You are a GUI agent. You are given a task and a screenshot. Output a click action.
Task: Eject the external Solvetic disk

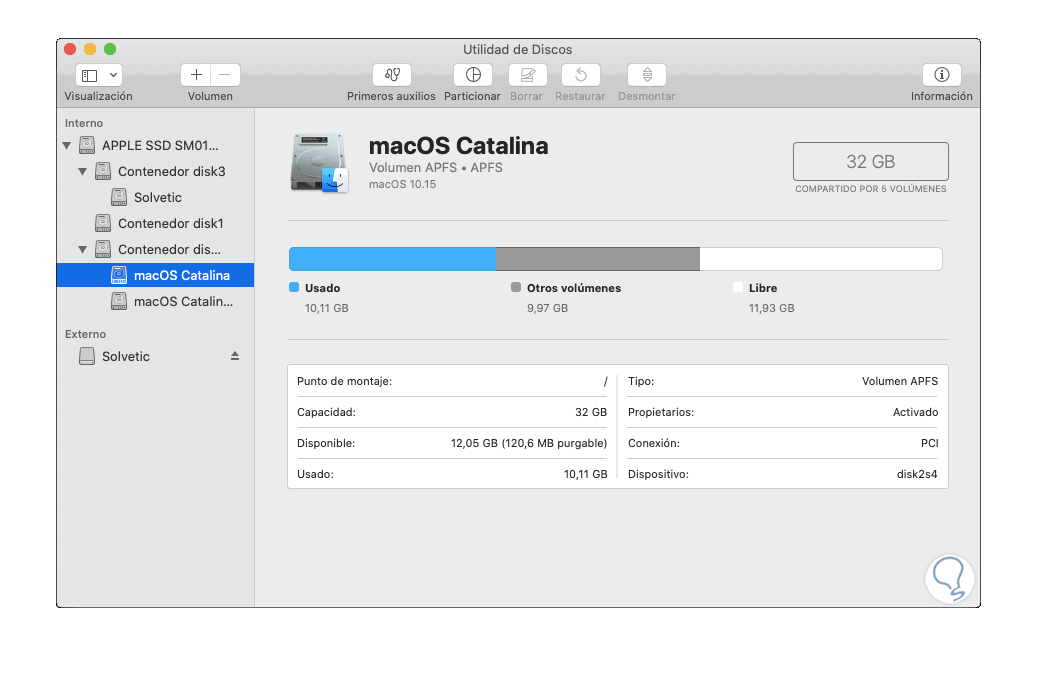click(235, 356)
